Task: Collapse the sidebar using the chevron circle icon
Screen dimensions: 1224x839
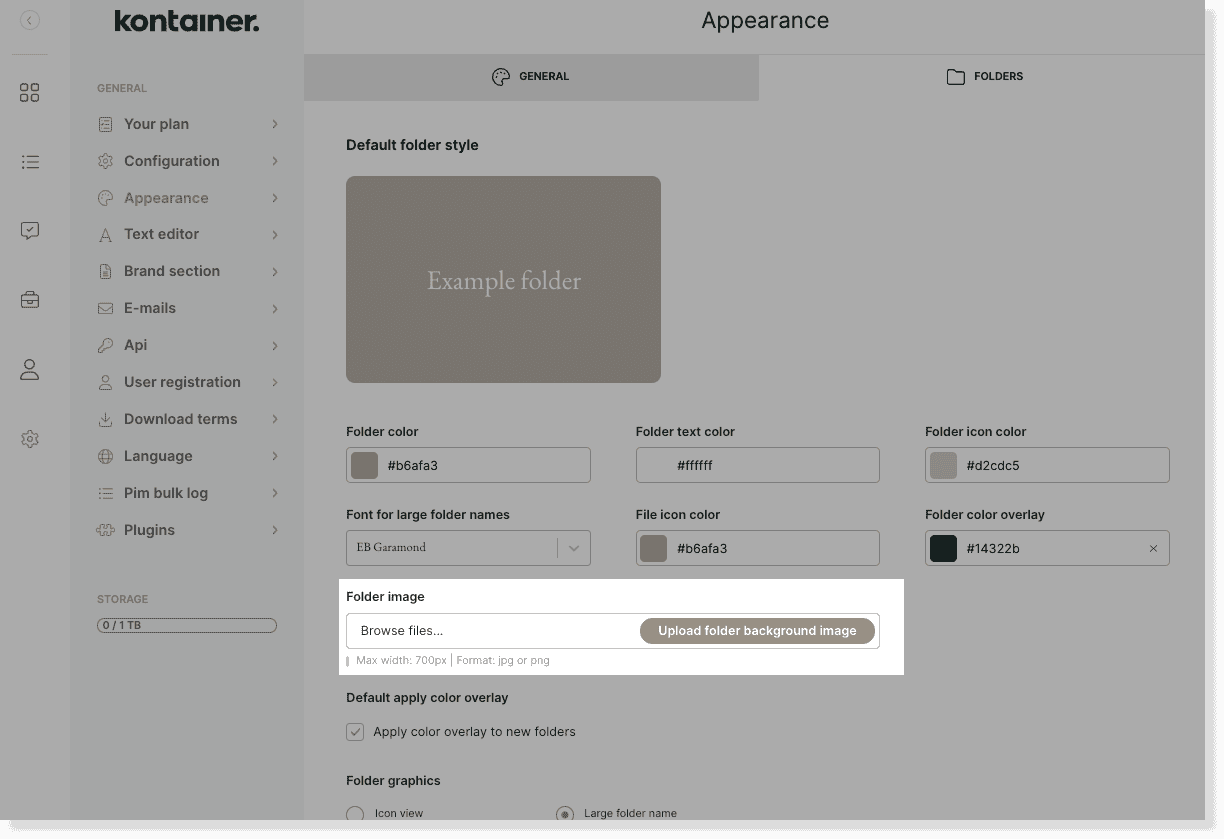Action: [29, 18]
